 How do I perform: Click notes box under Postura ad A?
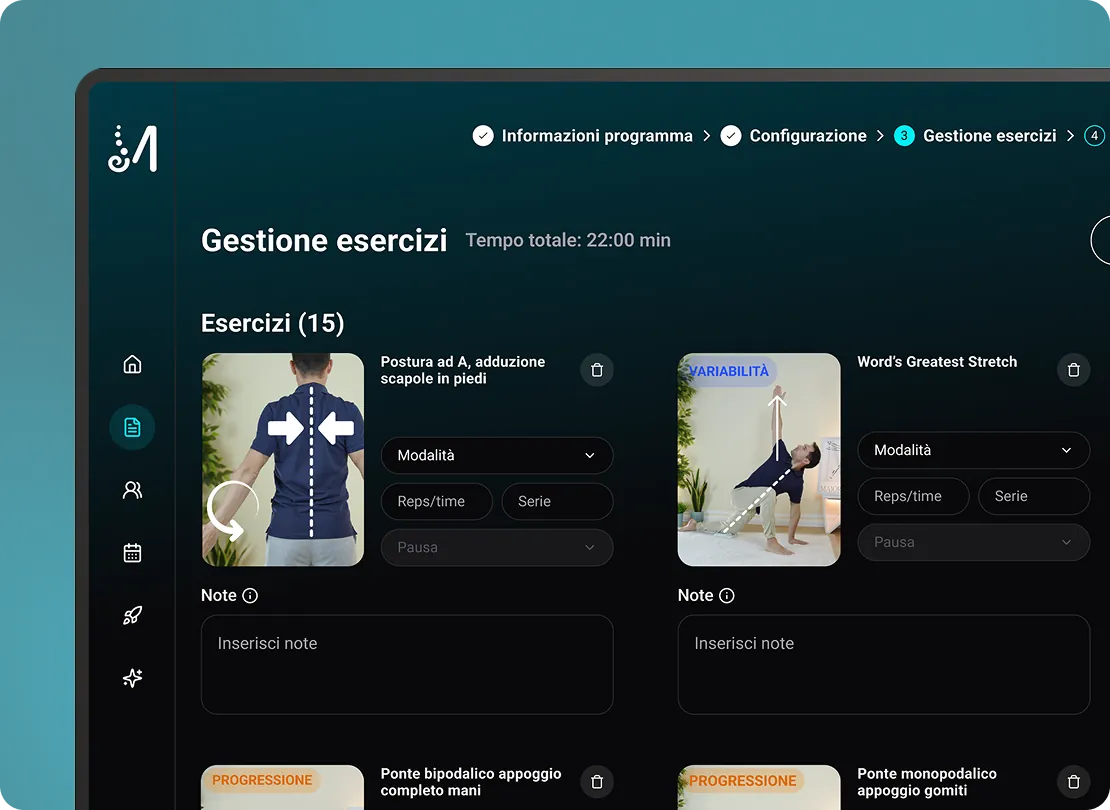pyautogui.click(x=407, y=664)
